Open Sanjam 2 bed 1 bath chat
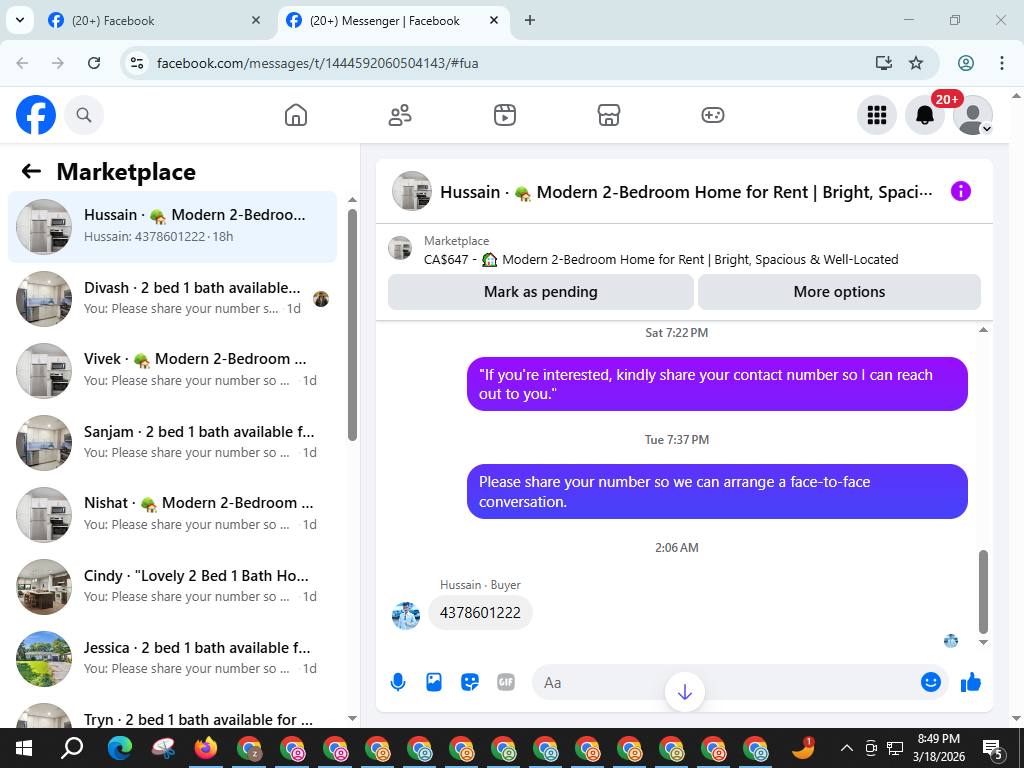The height and width of the screenshot is (768, 1024). click(x=172, y=442)
